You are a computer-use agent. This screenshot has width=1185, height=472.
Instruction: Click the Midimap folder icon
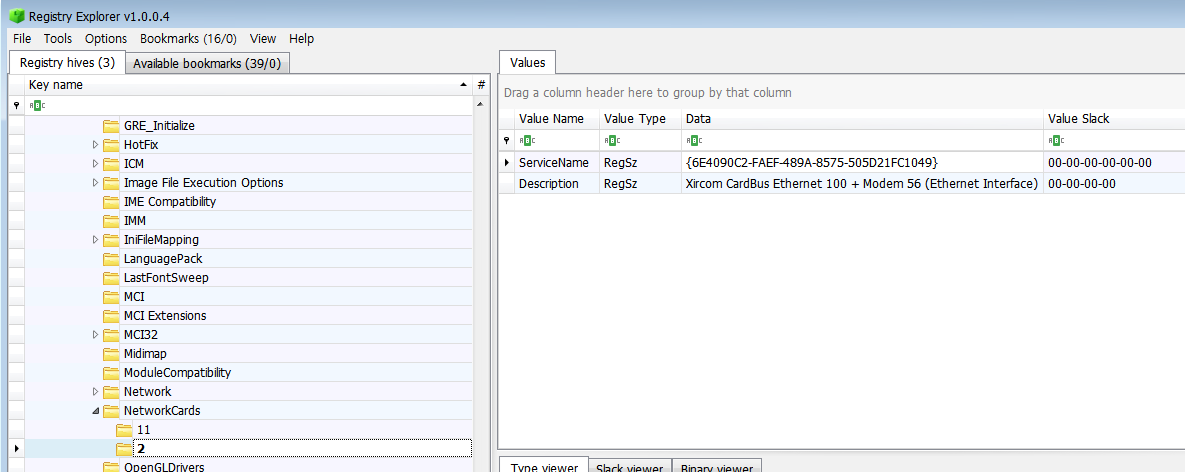111,353
